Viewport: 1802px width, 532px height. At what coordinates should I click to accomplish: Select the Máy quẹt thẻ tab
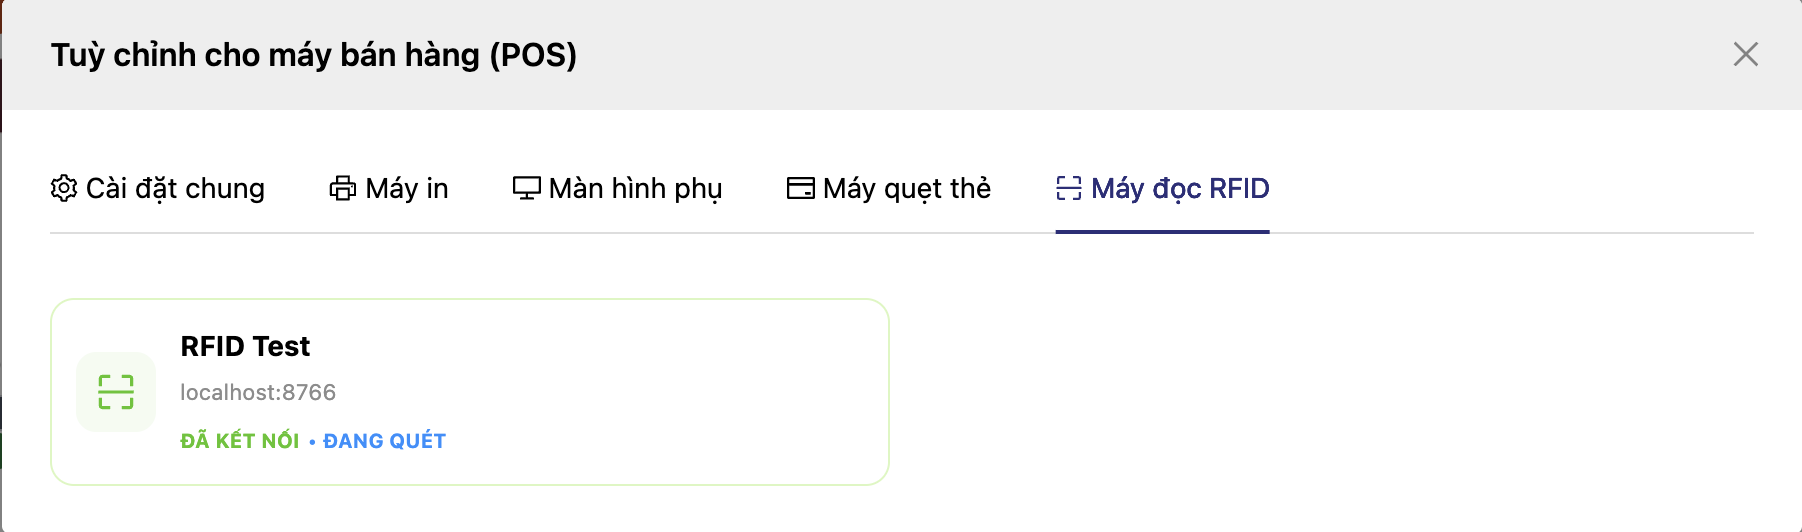[x=907, y=188]
